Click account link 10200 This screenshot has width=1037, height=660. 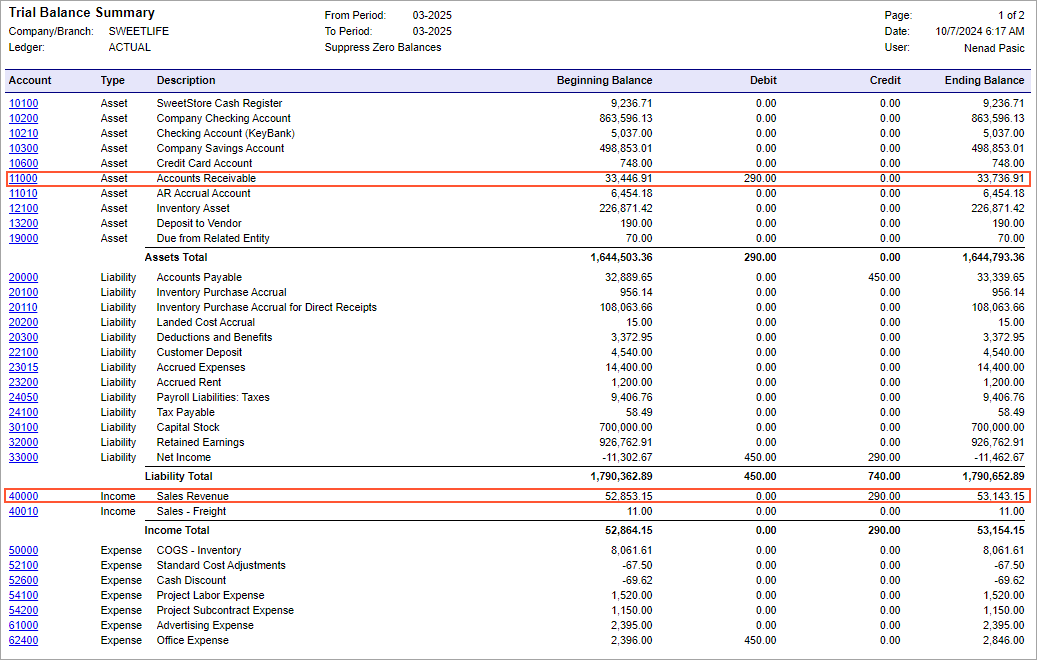23,118
